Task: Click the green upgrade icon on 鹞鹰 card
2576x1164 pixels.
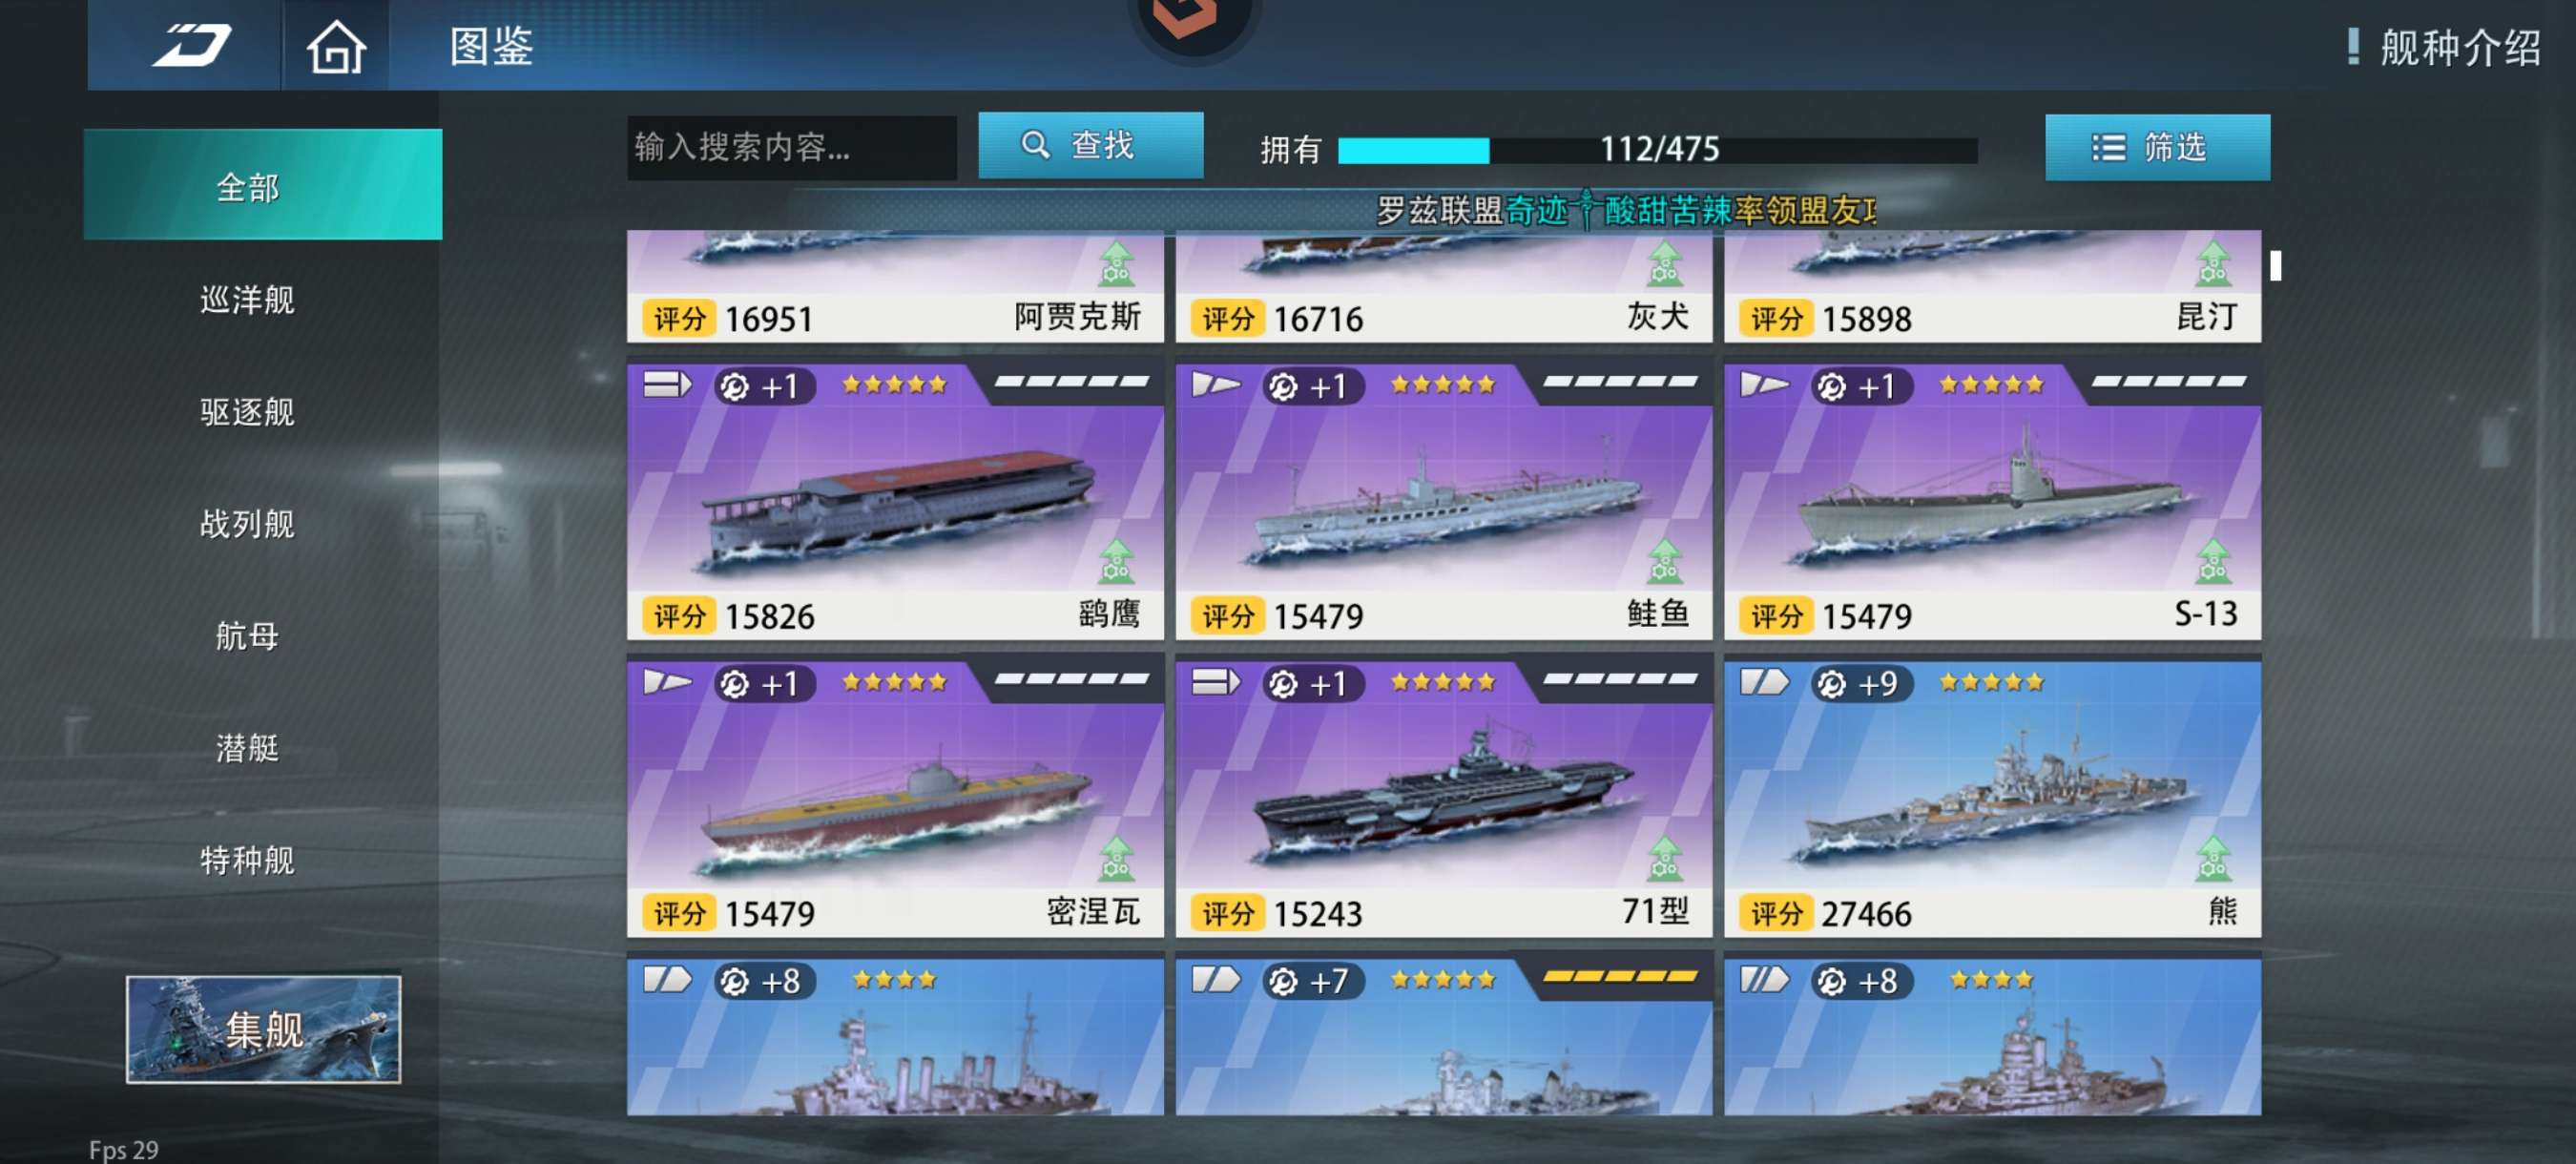Action: point(1116,561)
